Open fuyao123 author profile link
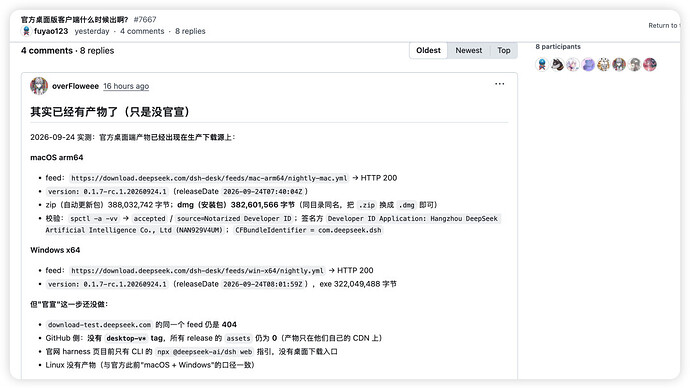Viewport: 690px width, 388px height. tap(51, 31)
